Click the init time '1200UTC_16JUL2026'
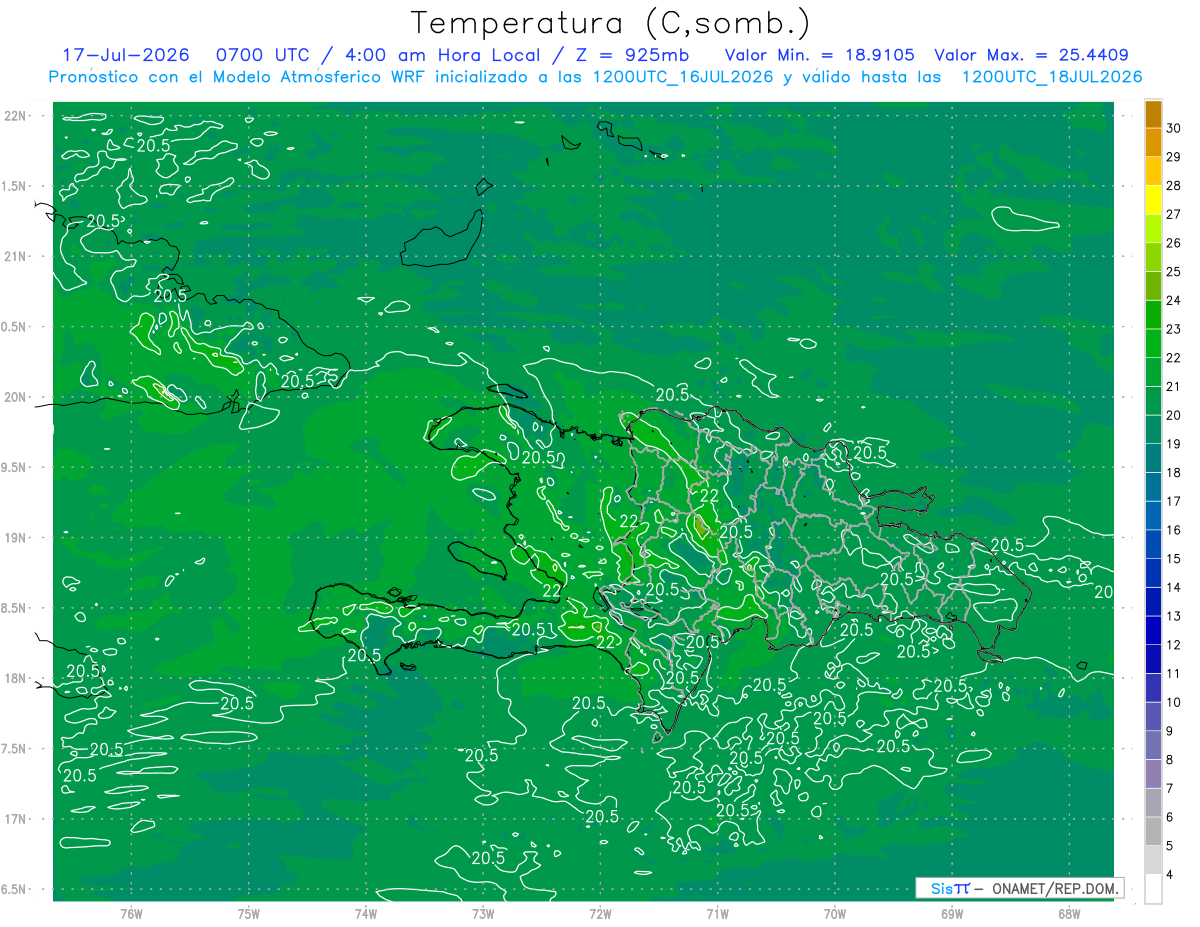Screen dimensions: 1200x927 (683, 77)
